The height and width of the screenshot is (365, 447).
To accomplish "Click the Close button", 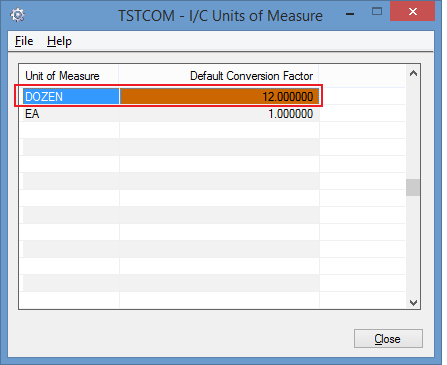I will pos(388,339).
